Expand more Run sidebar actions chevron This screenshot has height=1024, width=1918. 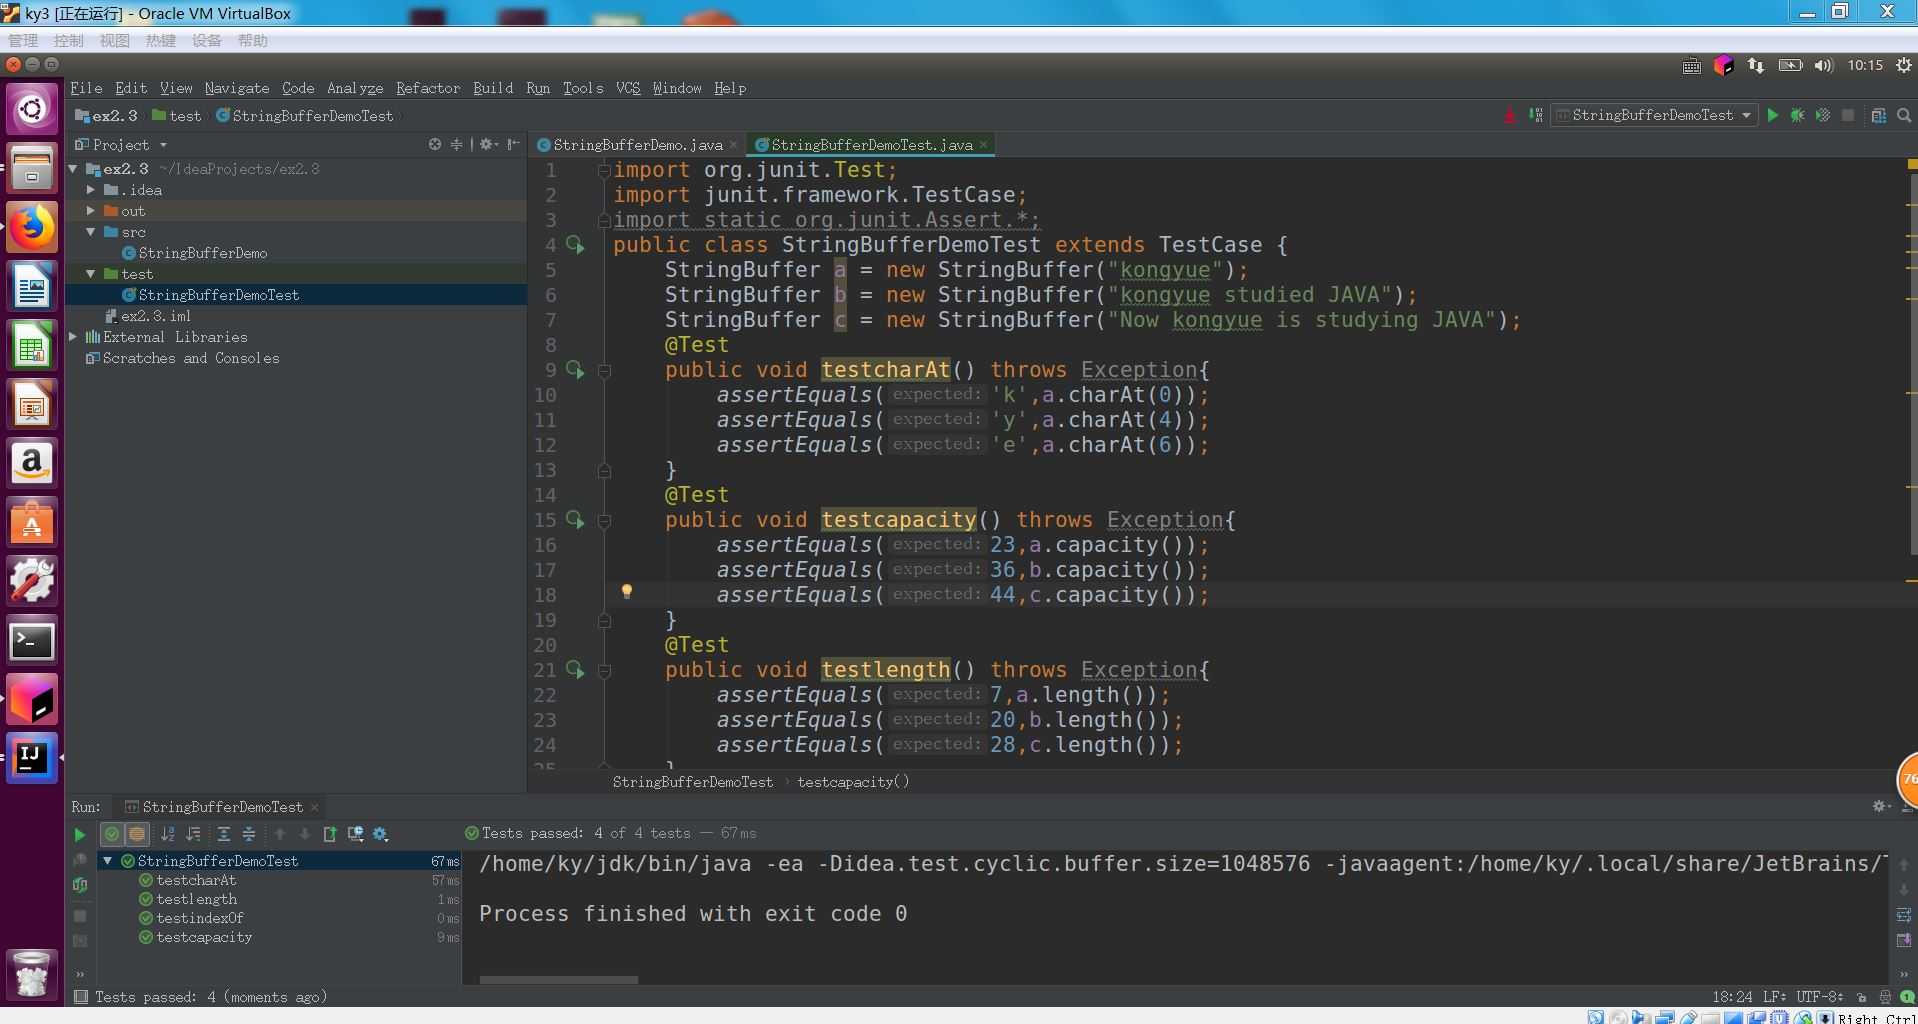pos(80,974)
